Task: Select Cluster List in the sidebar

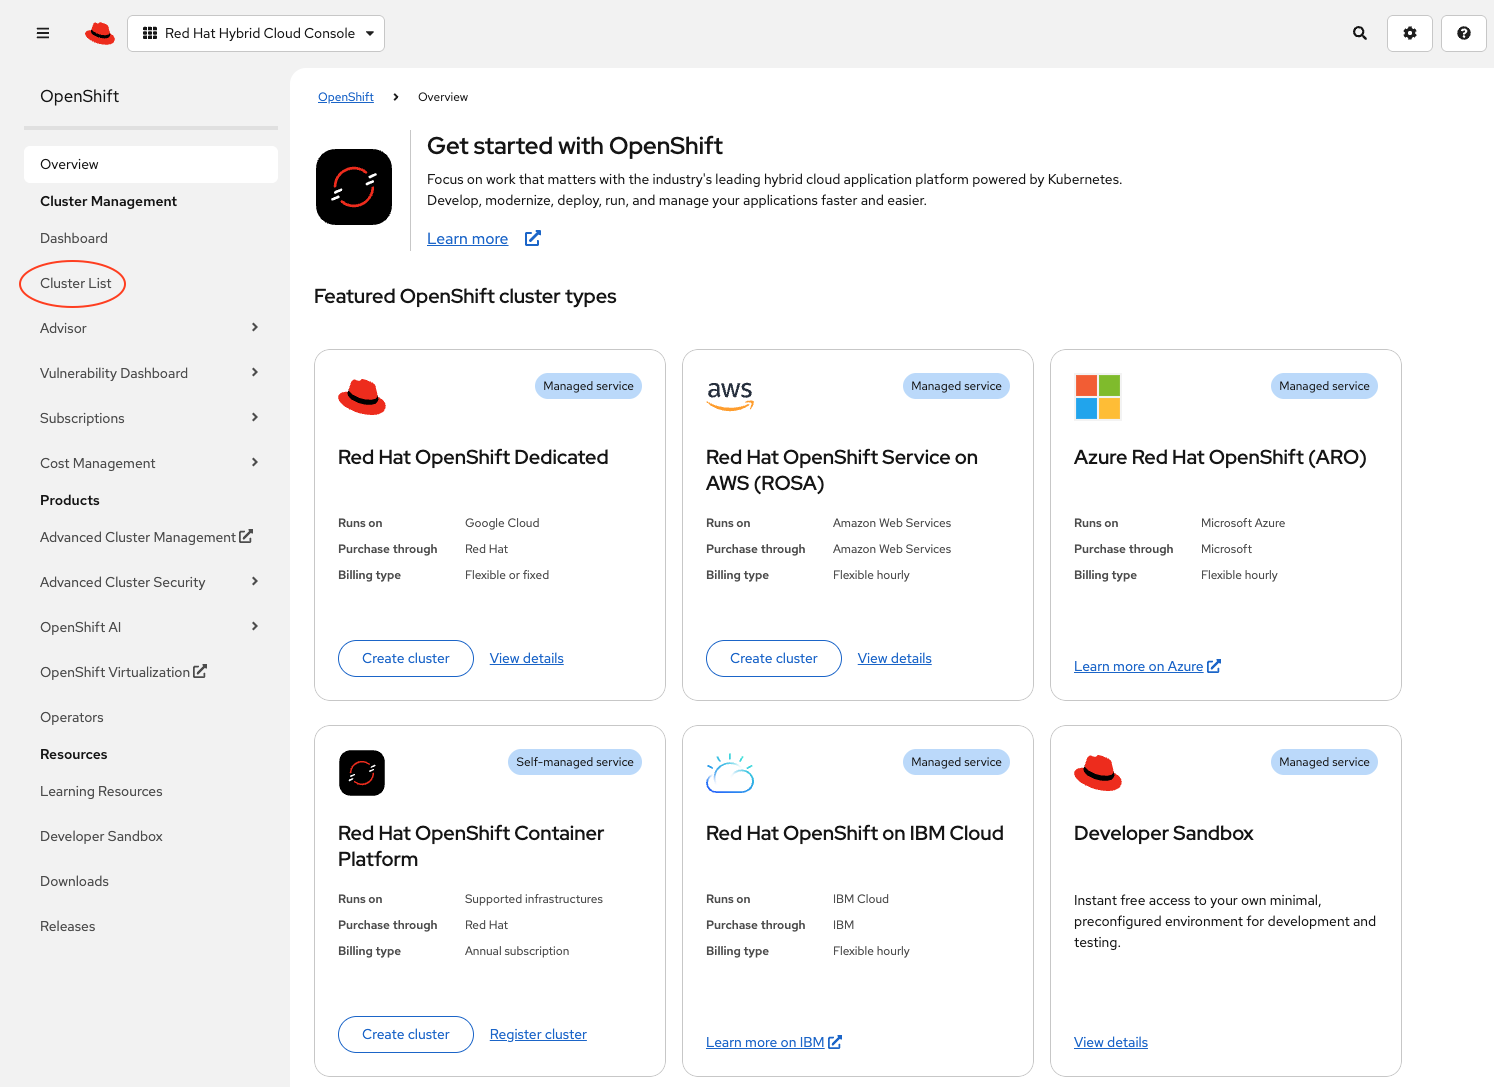Action: pos(76,283)
